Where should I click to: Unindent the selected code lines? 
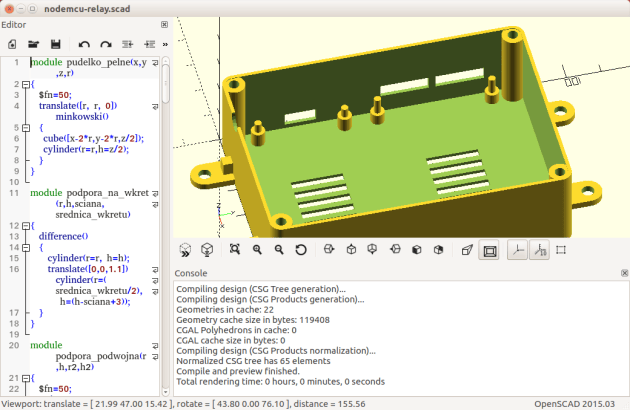coord(127,44)
